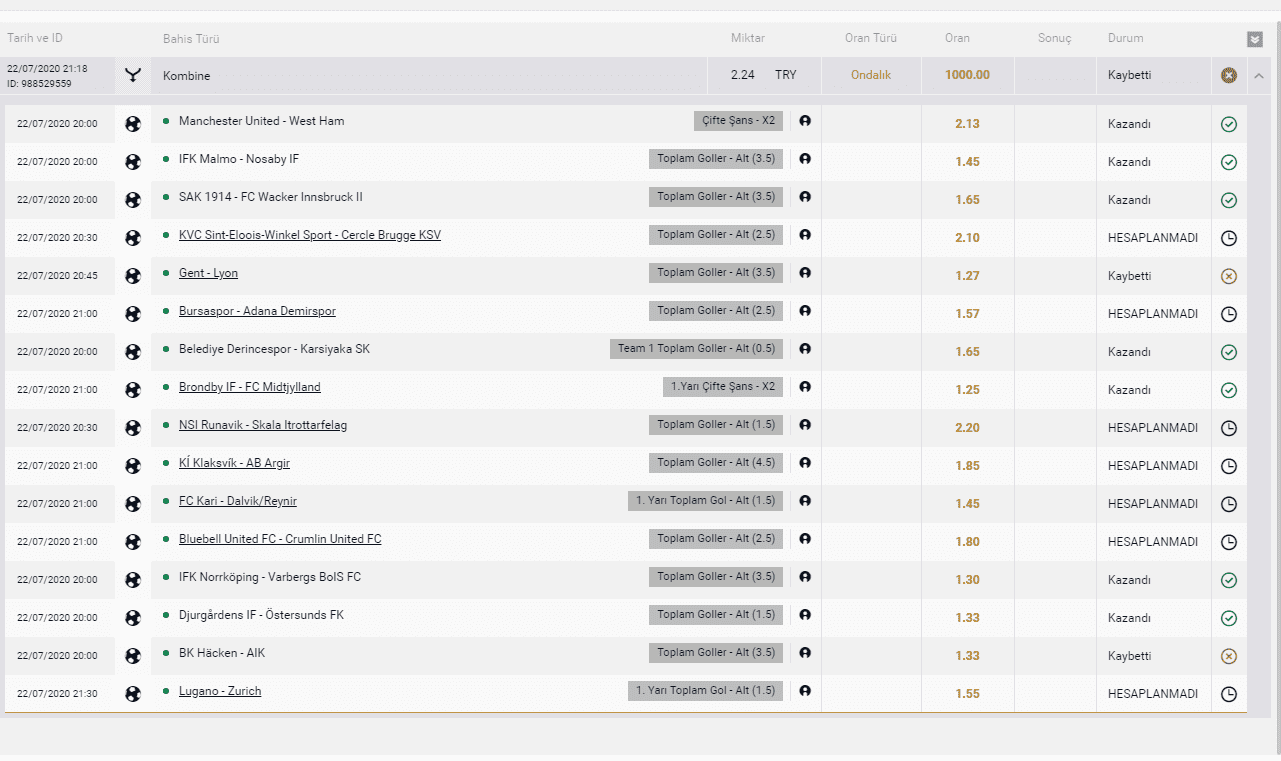The height and width of the screenshot is (761, 1281).
Task: Click the green won checkmark for Manchester United row
Action: 1229,124
